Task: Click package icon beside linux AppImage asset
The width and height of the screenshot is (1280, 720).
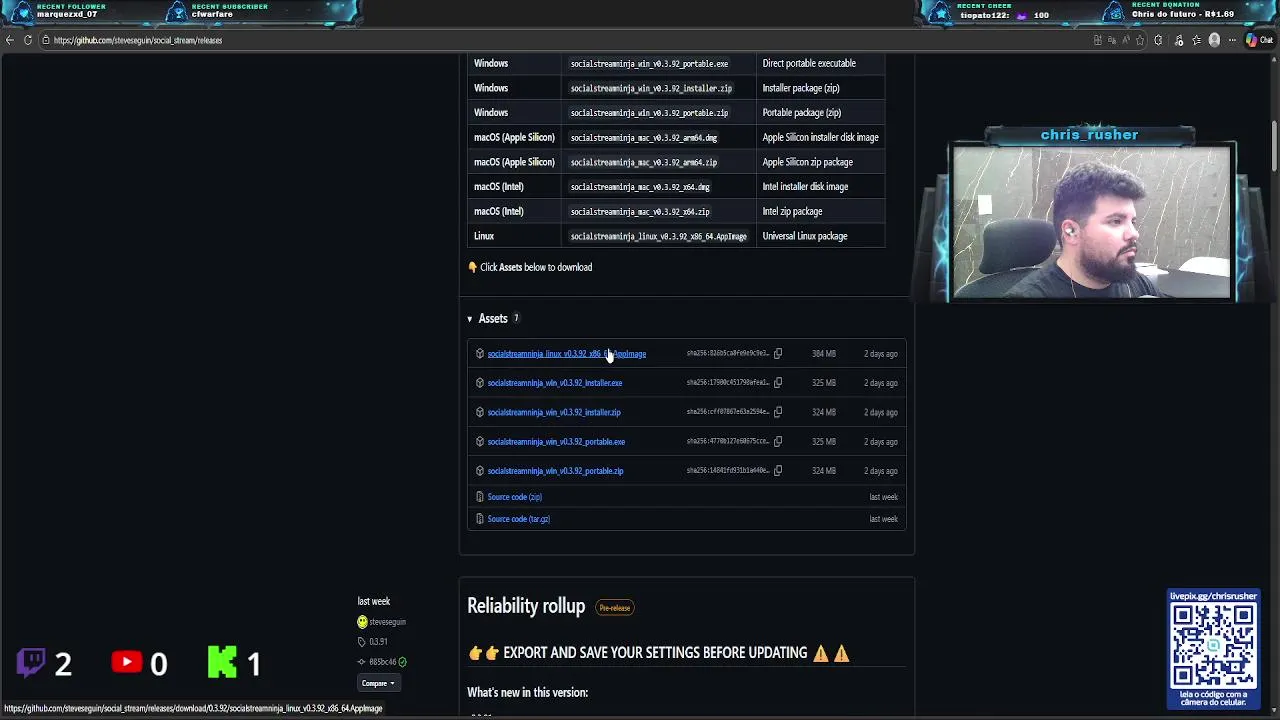Action: pyautogui.click(x=480, y=354)
